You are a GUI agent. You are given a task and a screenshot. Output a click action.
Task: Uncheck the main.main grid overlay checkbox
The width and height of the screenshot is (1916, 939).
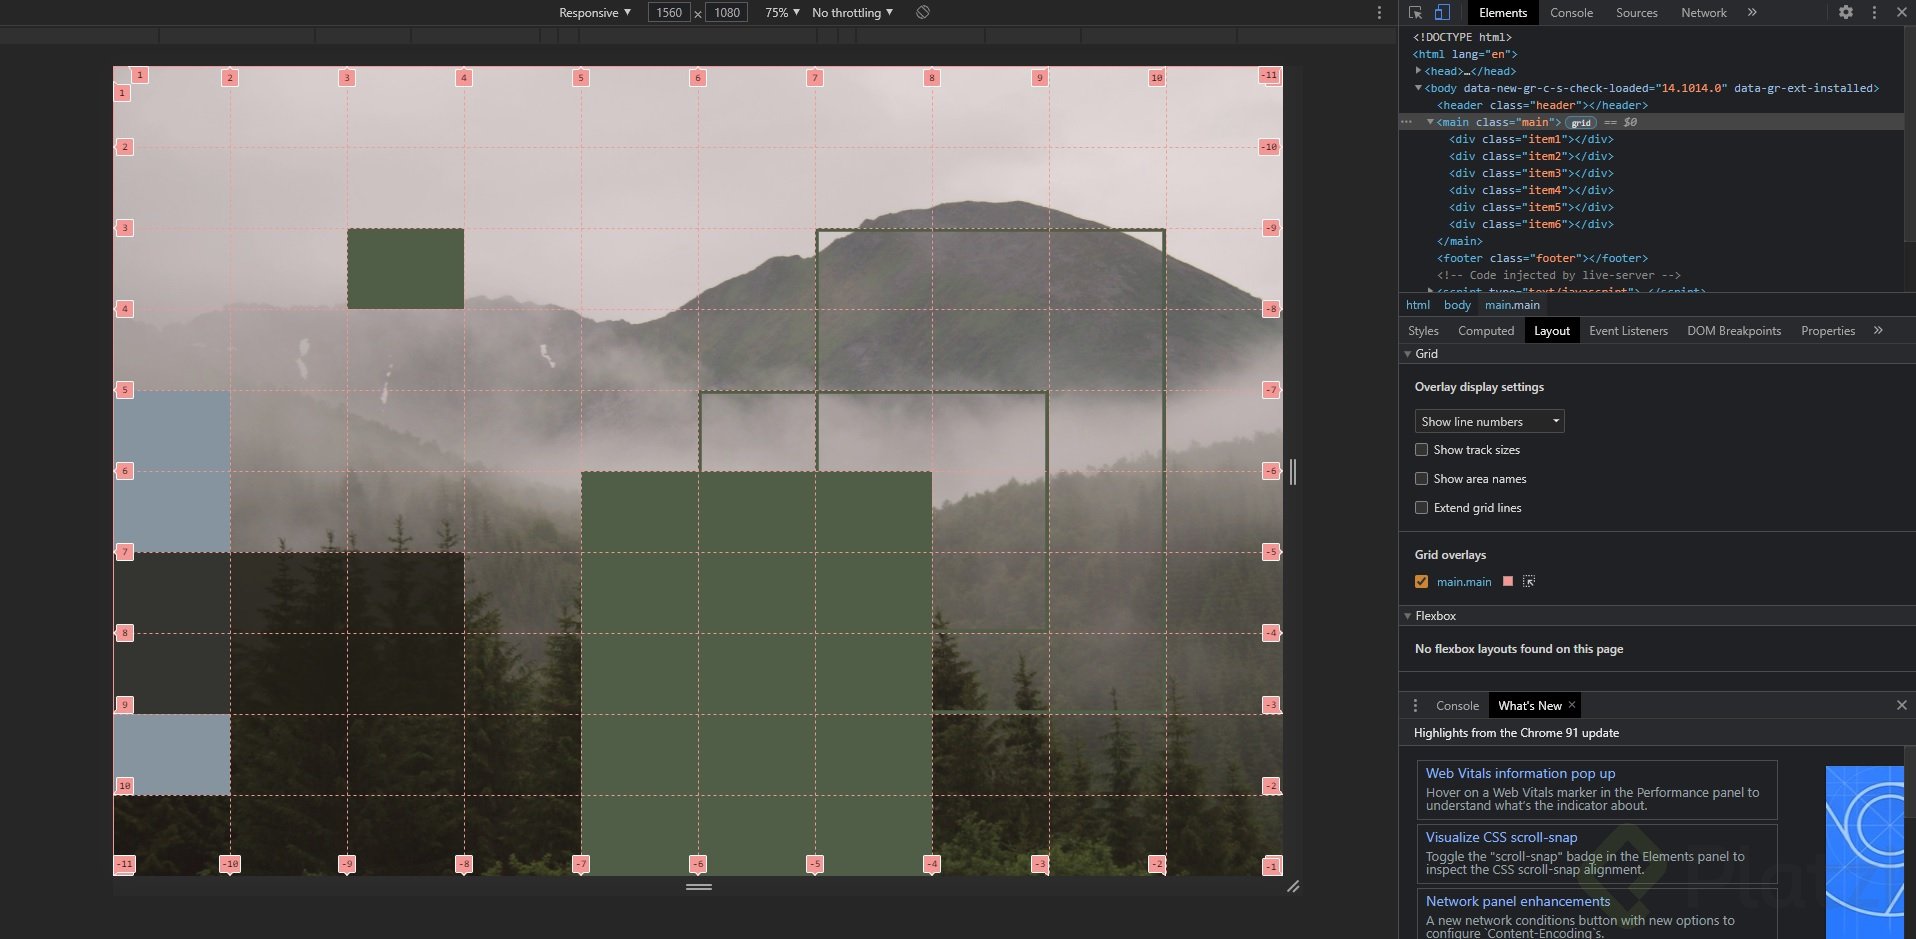pyautogui.click(x=1421, y=582)
